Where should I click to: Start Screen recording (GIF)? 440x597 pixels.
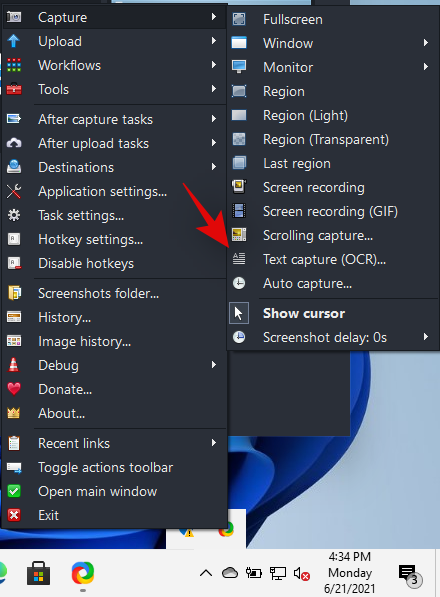[x=333, y=211]
